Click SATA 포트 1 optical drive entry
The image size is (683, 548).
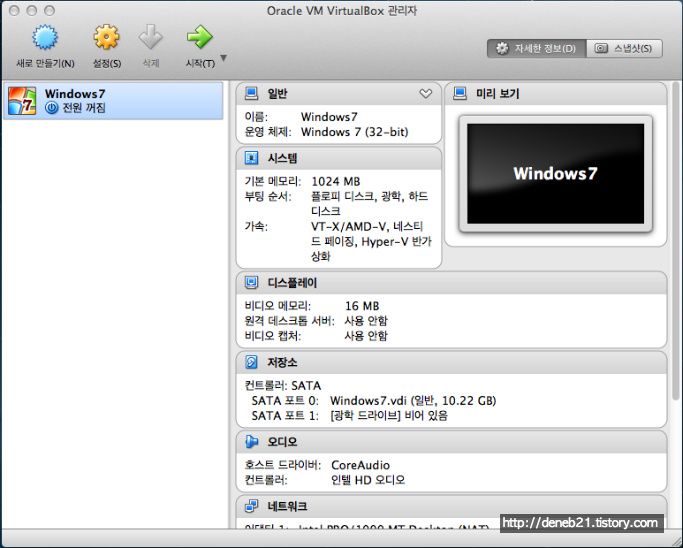(389, 416)
